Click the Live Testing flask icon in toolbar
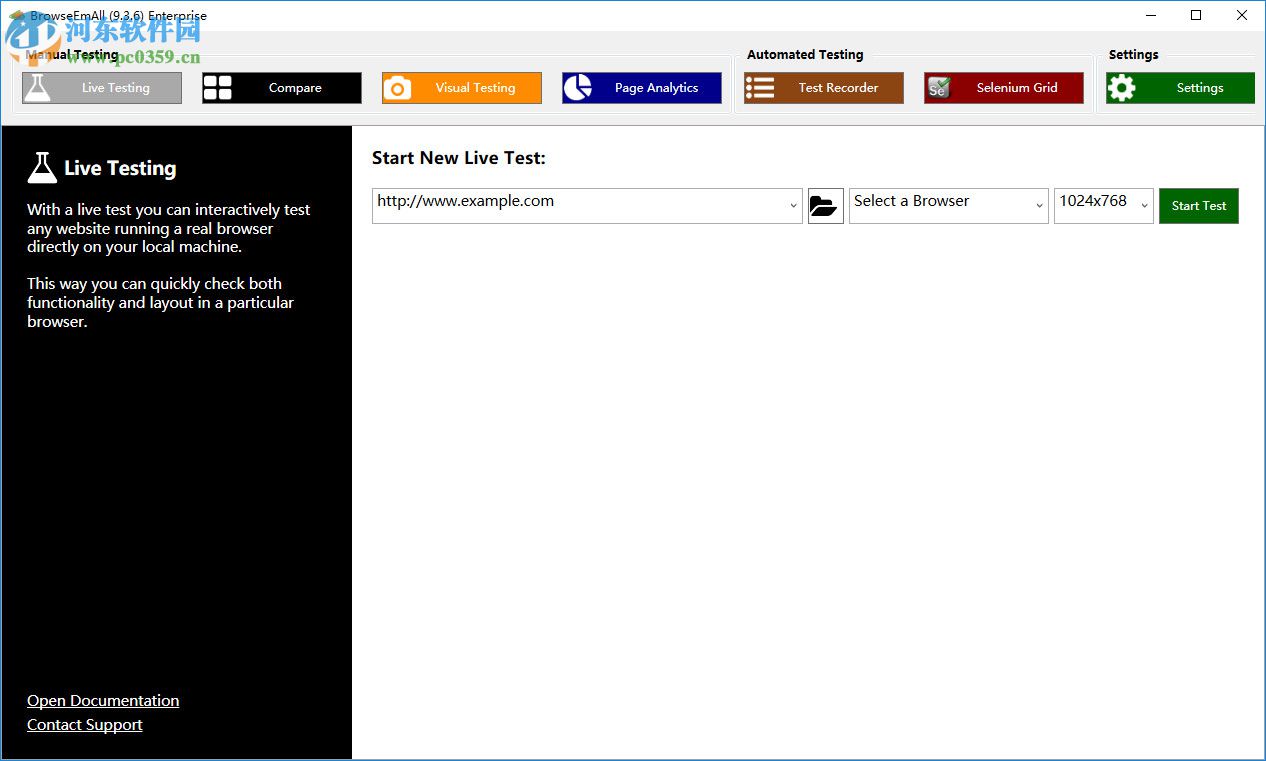 [37, 88]
